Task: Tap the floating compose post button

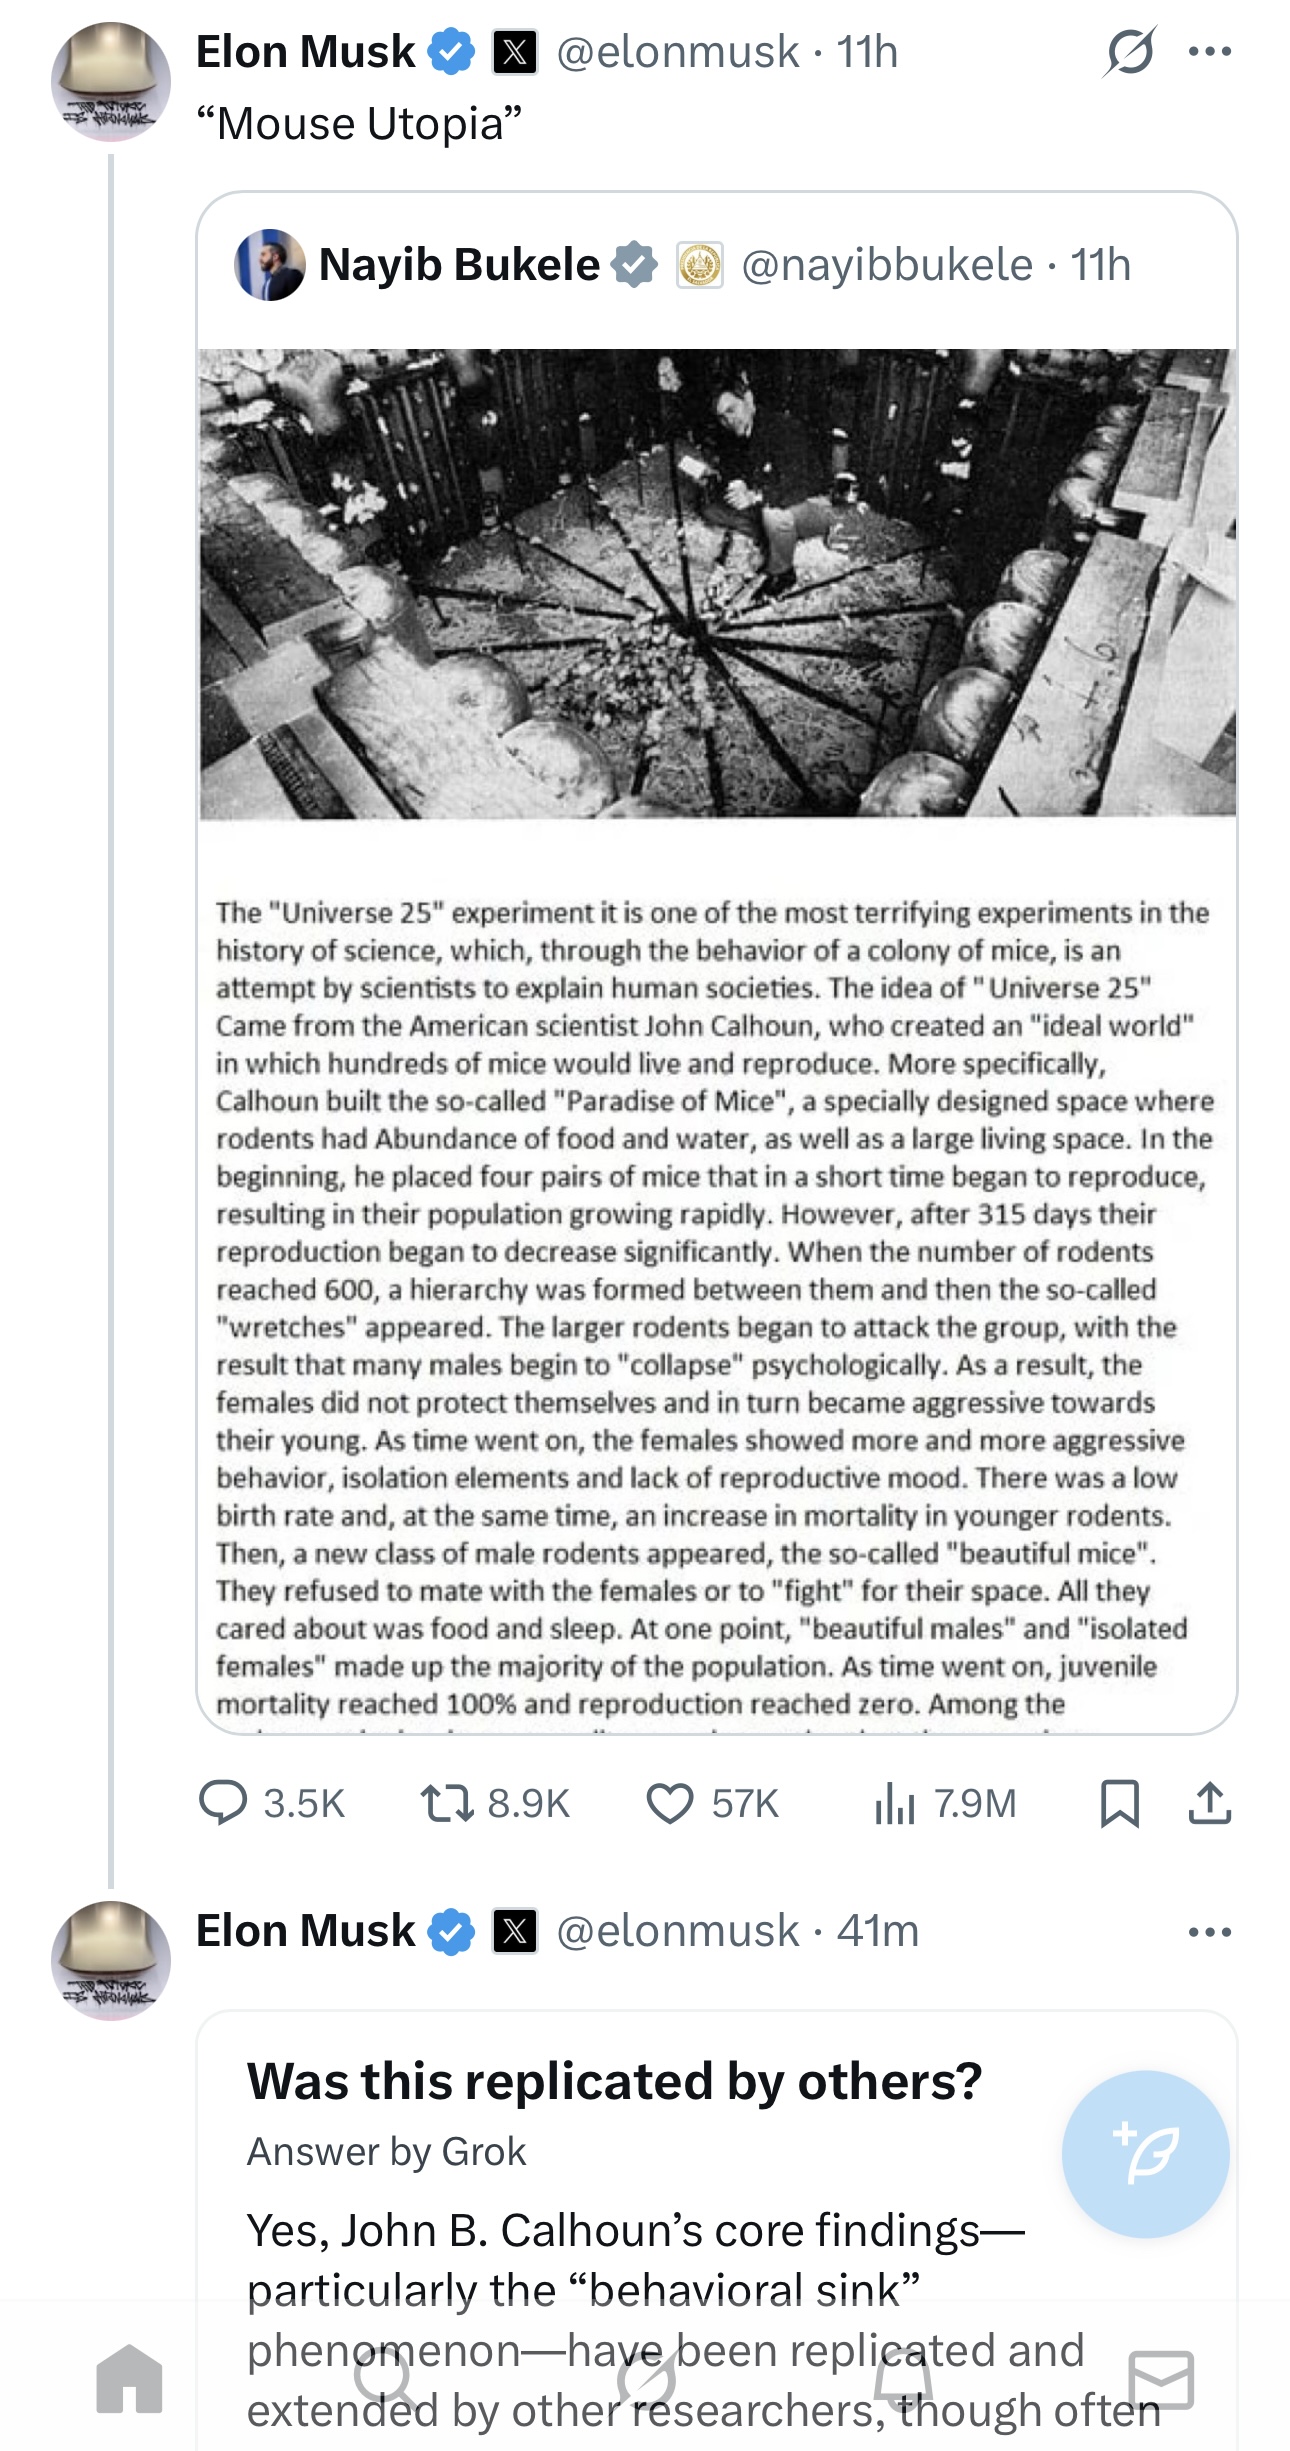Action: tap(1146, 2153)
